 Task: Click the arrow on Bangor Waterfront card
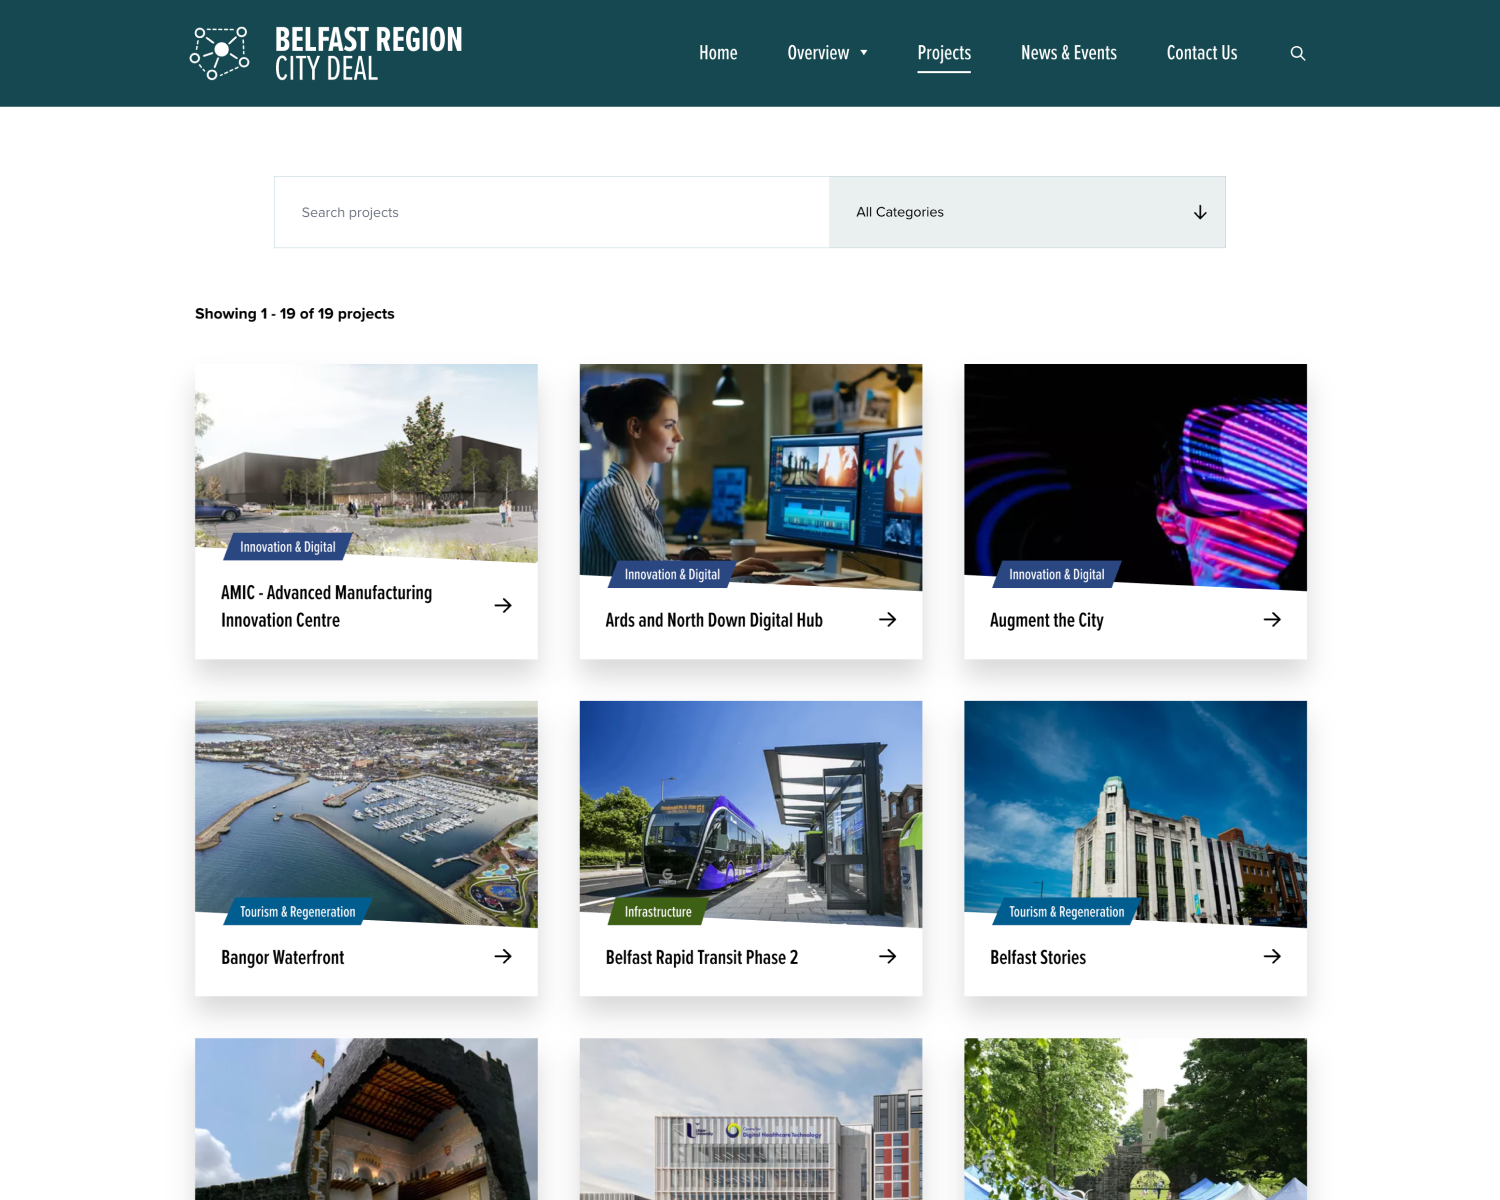pyautogui.click(x=503, y=957)
